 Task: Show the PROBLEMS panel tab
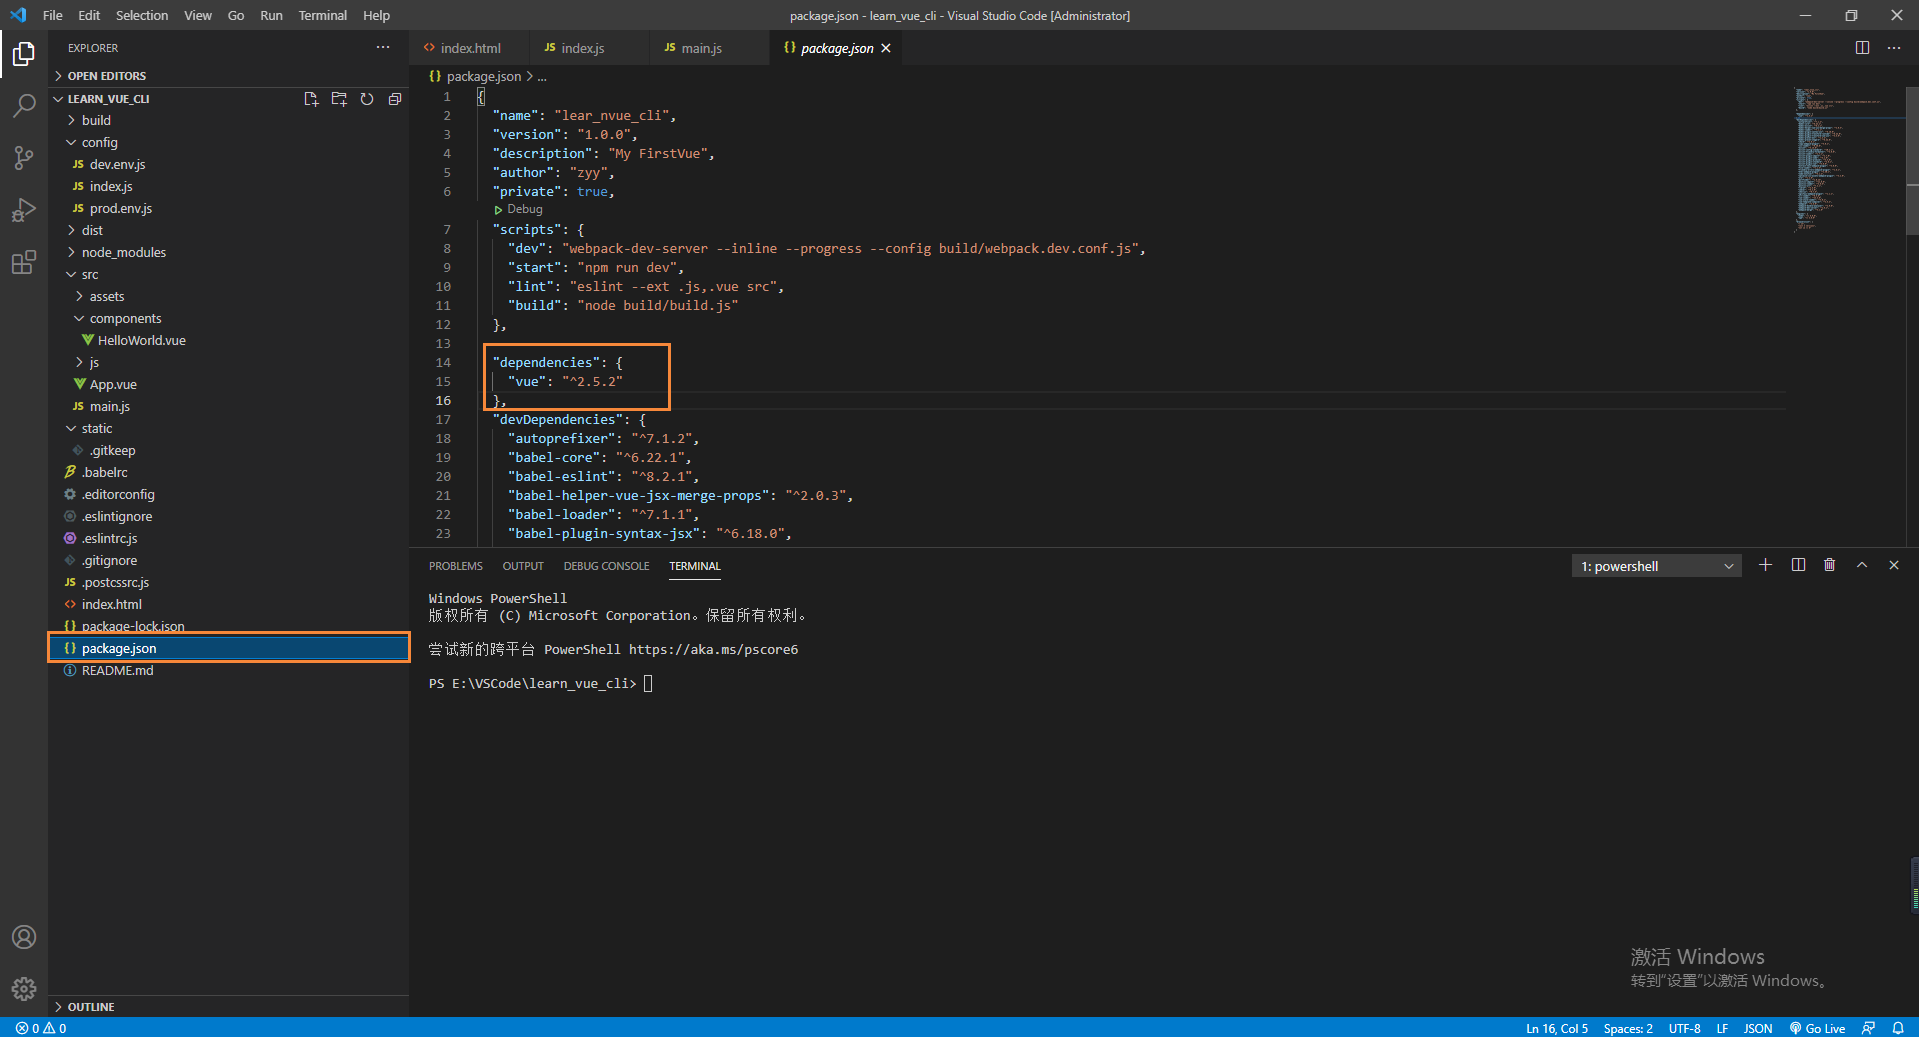(x=455, y=566)
